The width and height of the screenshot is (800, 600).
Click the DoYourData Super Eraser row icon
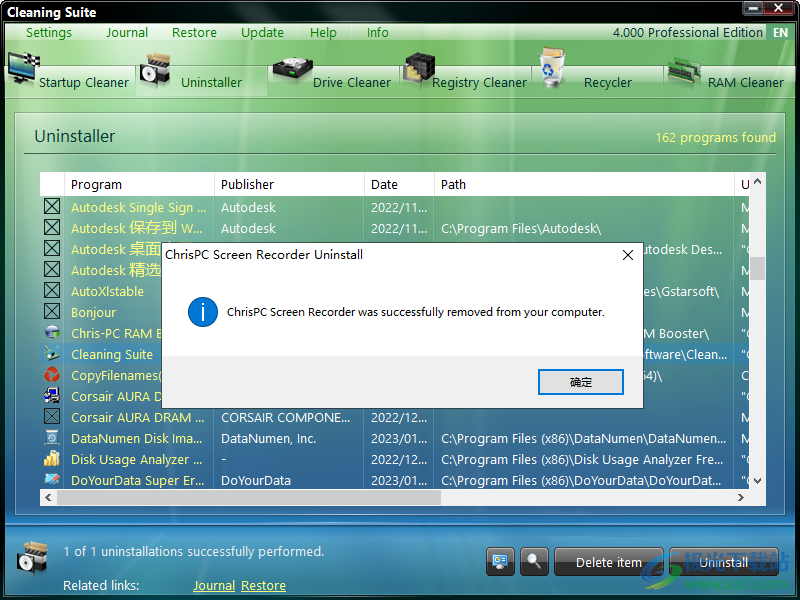click(x=52, y=480)
